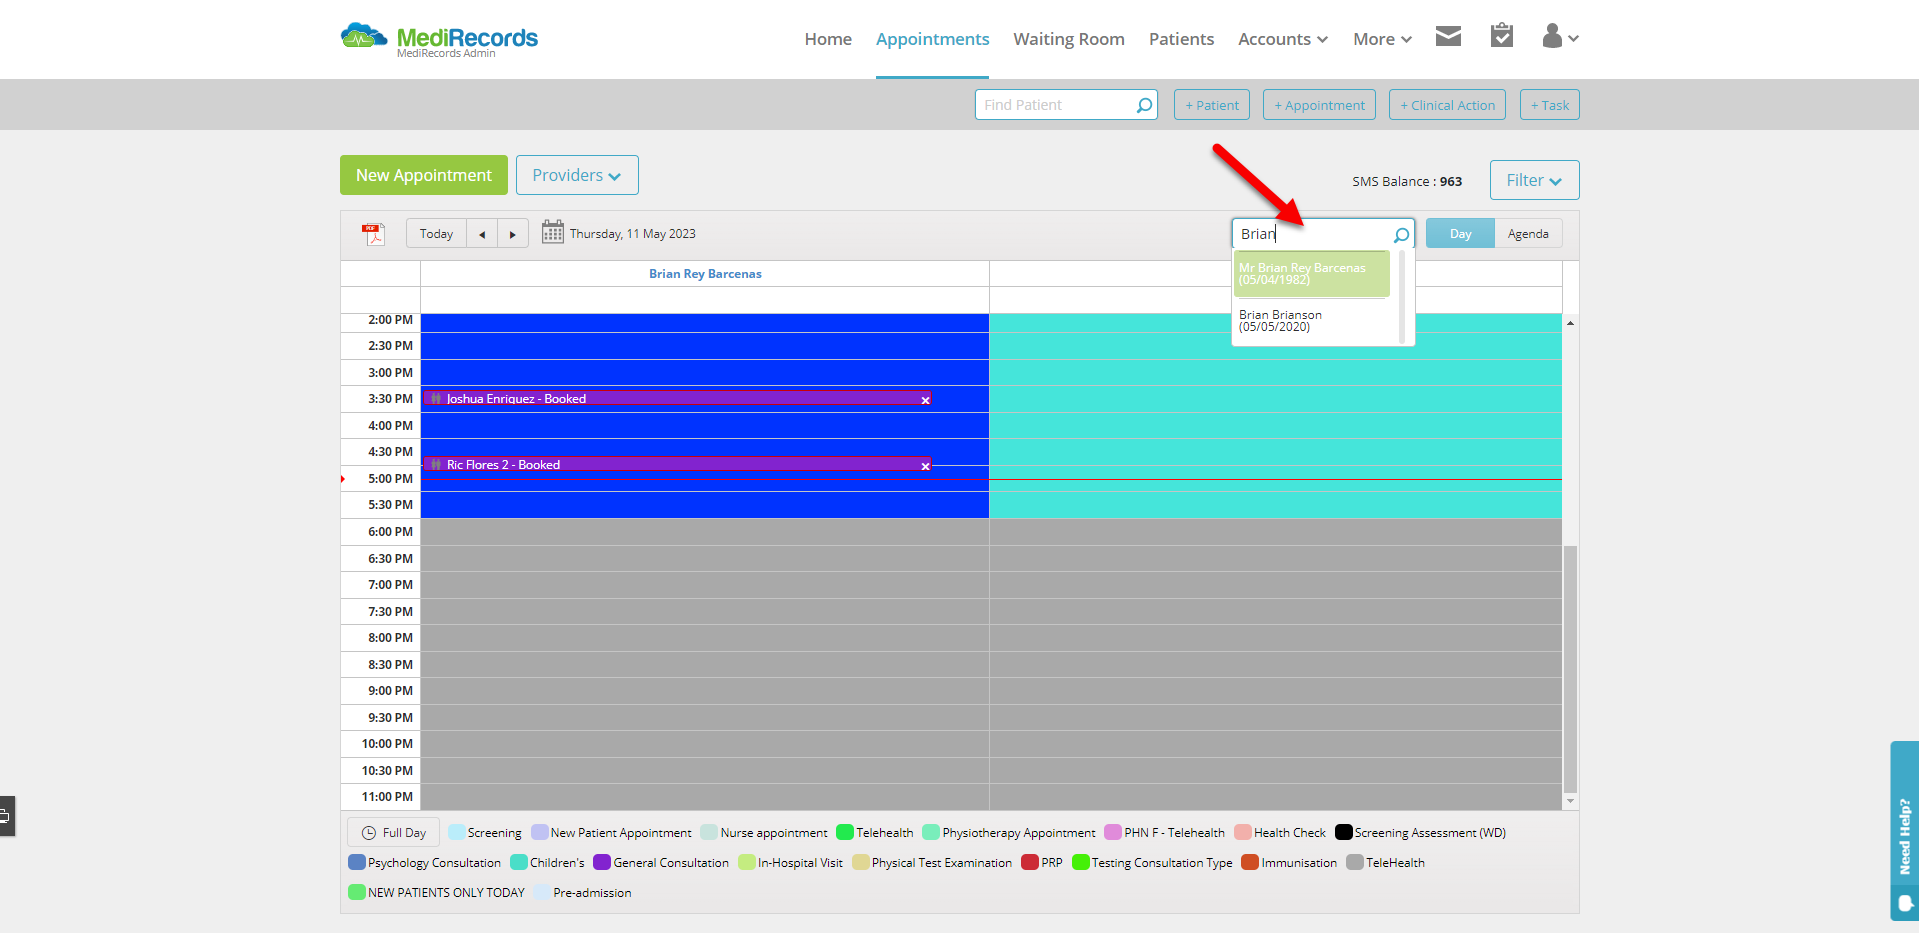
Task: Click the calendar search magnifier icon
Action: coord(1402,234)
